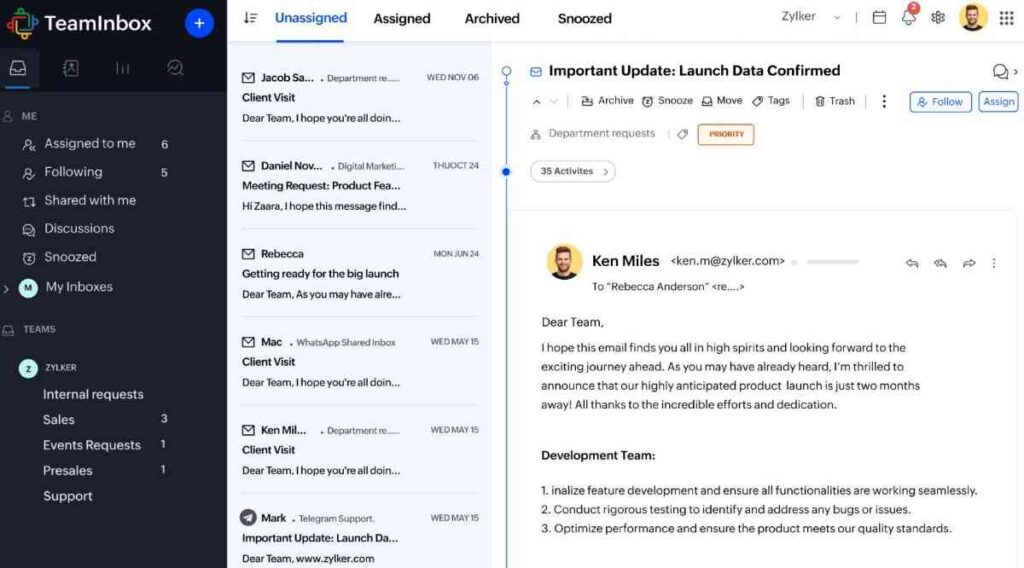
Task: Reply to Ken Miles email
Action: 912,263
